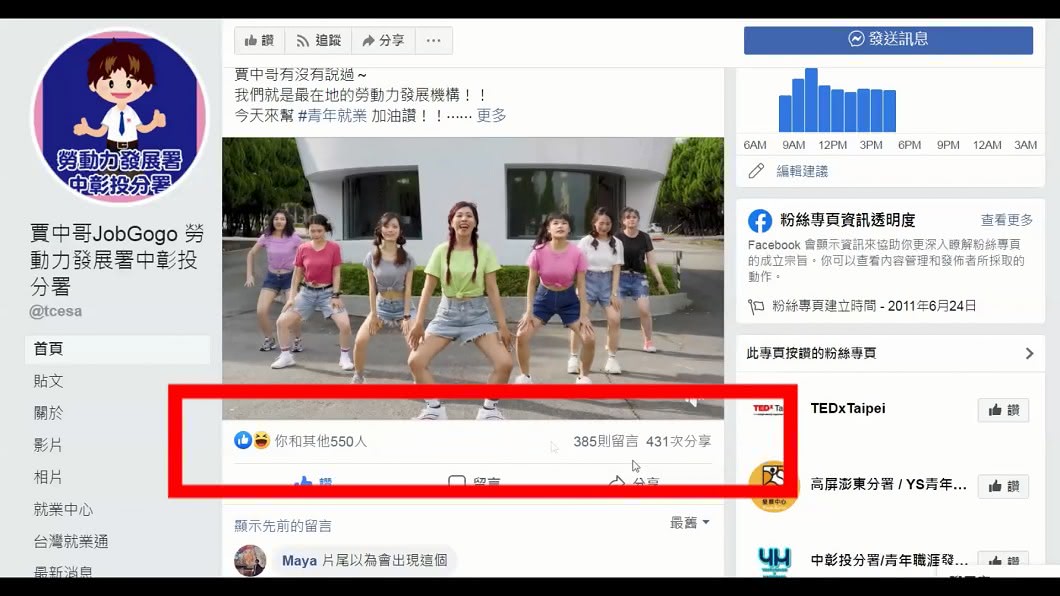The image size is (1060, 596).
Task: Open the 431次分享 shares count
Action: pos(678,441)
